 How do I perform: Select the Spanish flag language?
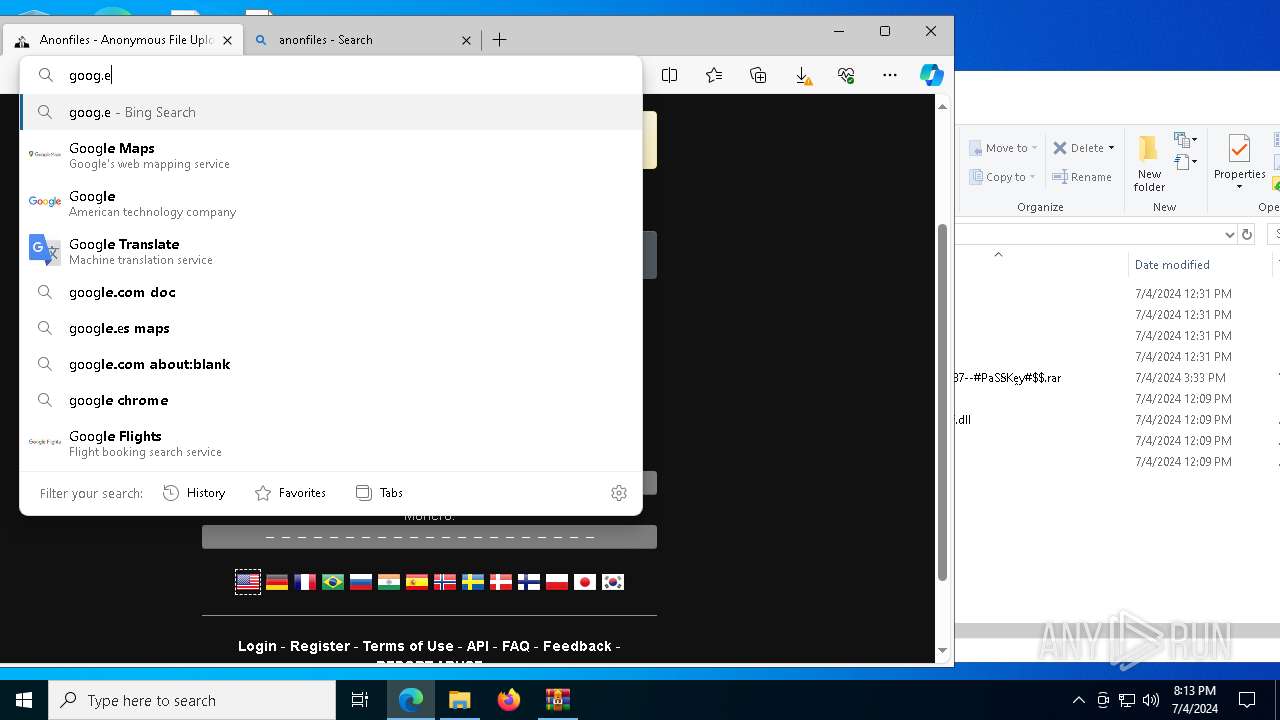point(417,582)
